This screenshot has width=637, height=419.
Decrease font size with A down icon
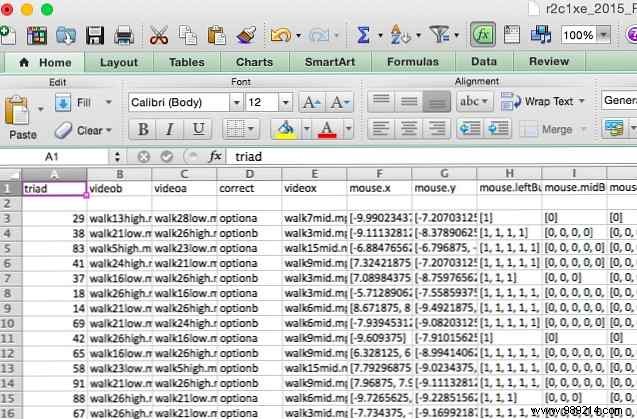pos(340,102)
